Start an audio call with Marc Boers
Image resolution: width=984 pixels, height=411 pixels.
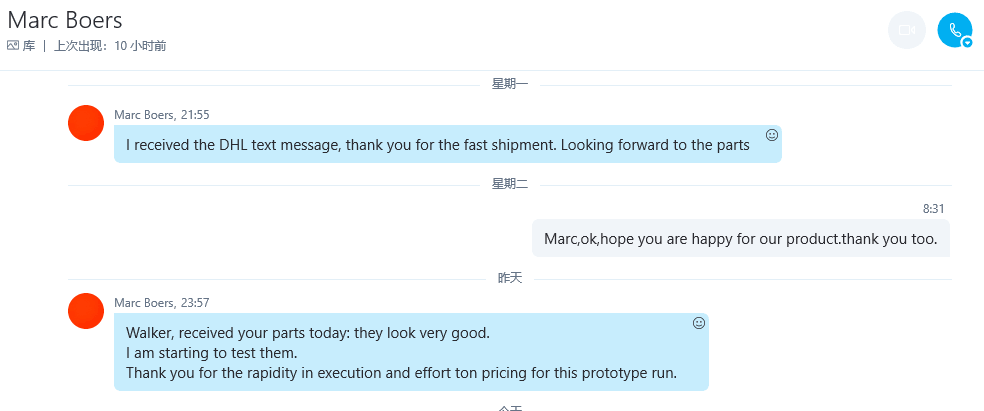[953, 29]
